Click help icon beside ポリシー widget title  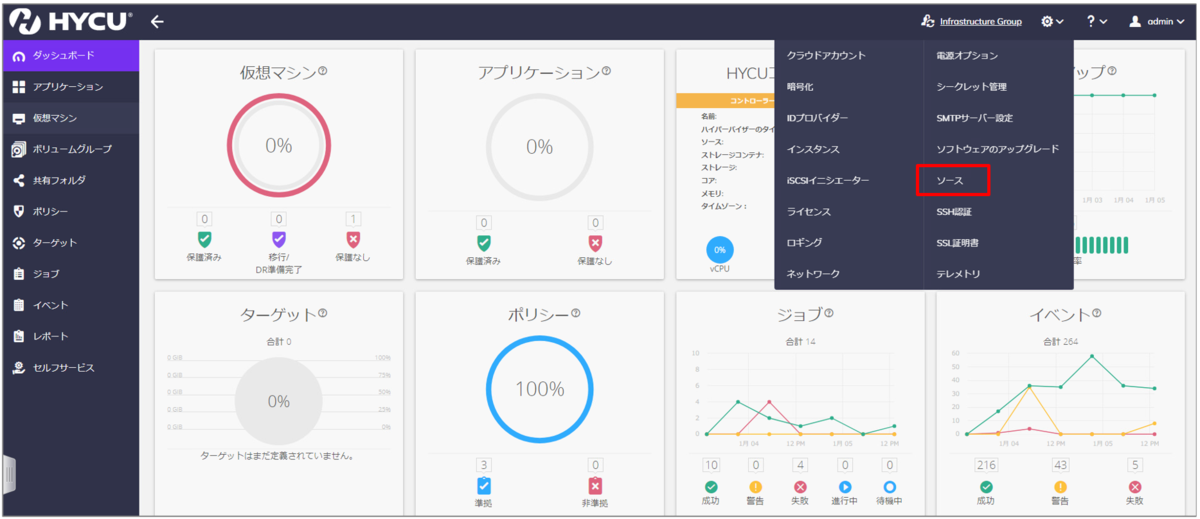(x=575, y=314)
